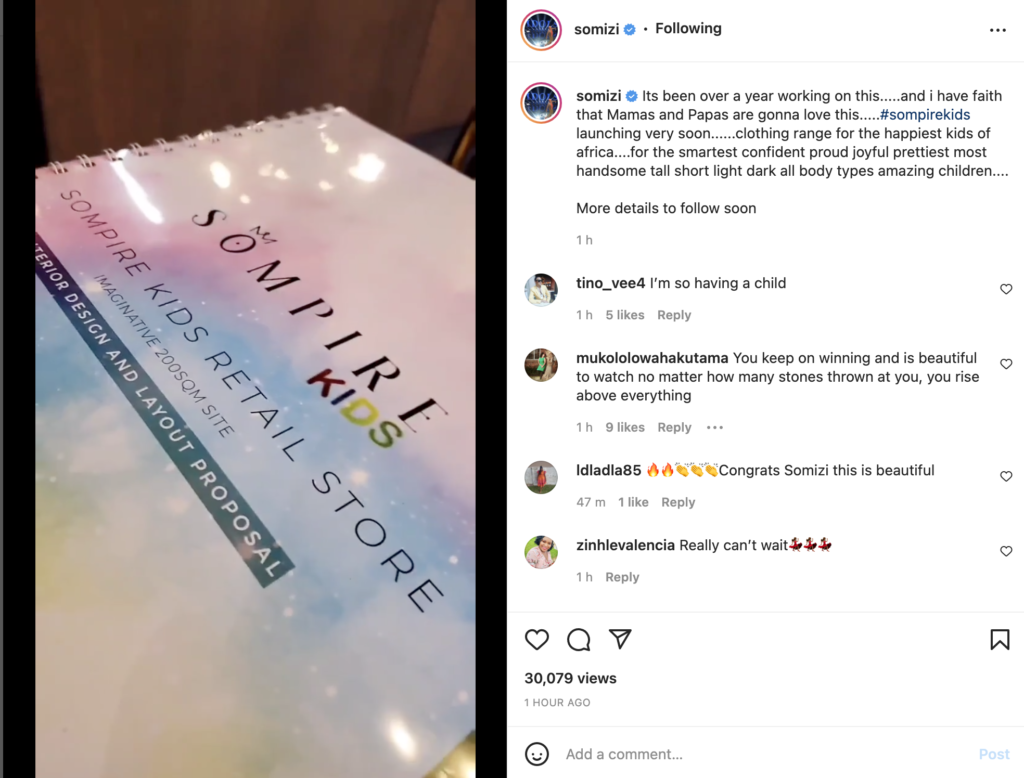Save the post with the bookmark icon
This screenshot has width=1024, height=778.
[999, 639]
